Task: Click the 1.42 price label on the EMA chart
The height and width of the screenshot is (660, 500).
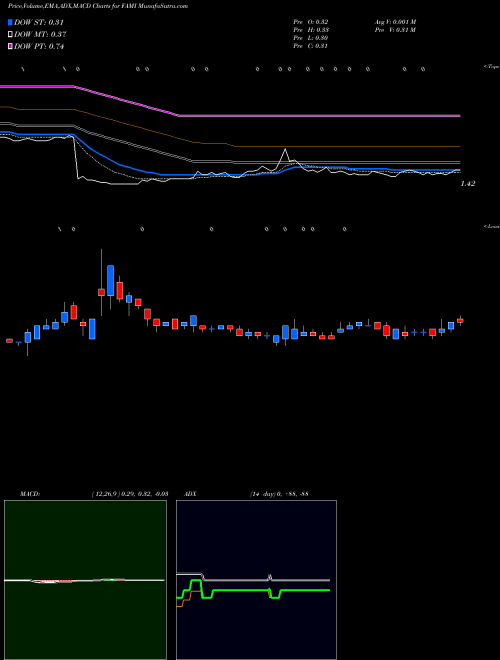Action: pos(468,184)
